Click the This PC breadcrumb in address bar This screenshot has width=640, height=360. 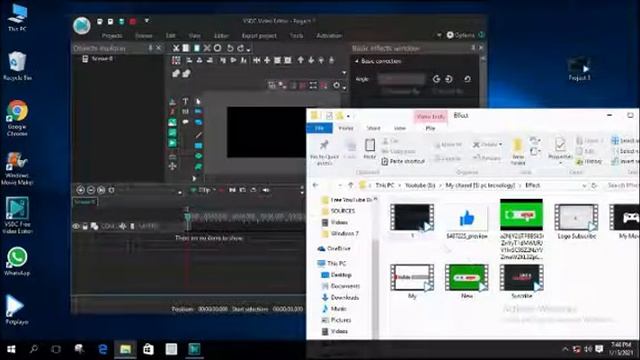point(385,186)
